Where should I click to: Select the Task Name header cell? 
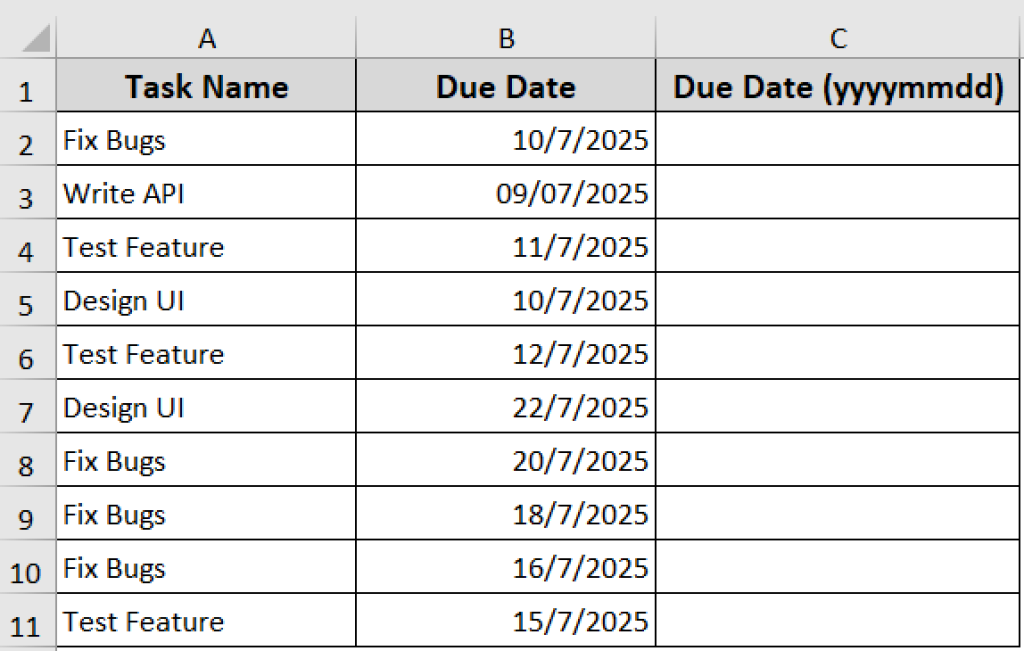(207, 86)
